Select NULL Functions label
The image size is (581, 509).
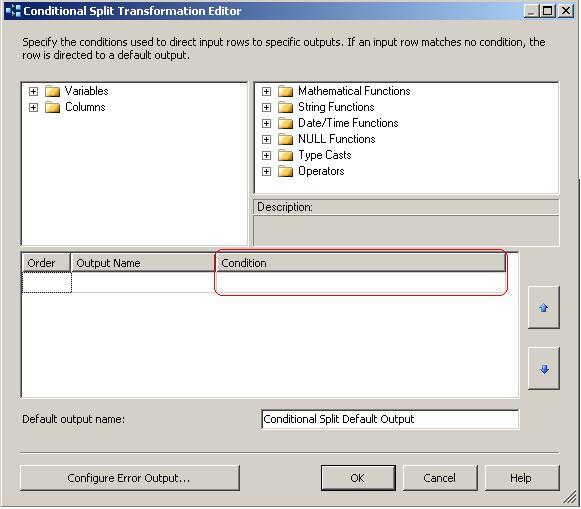point(336,139)
